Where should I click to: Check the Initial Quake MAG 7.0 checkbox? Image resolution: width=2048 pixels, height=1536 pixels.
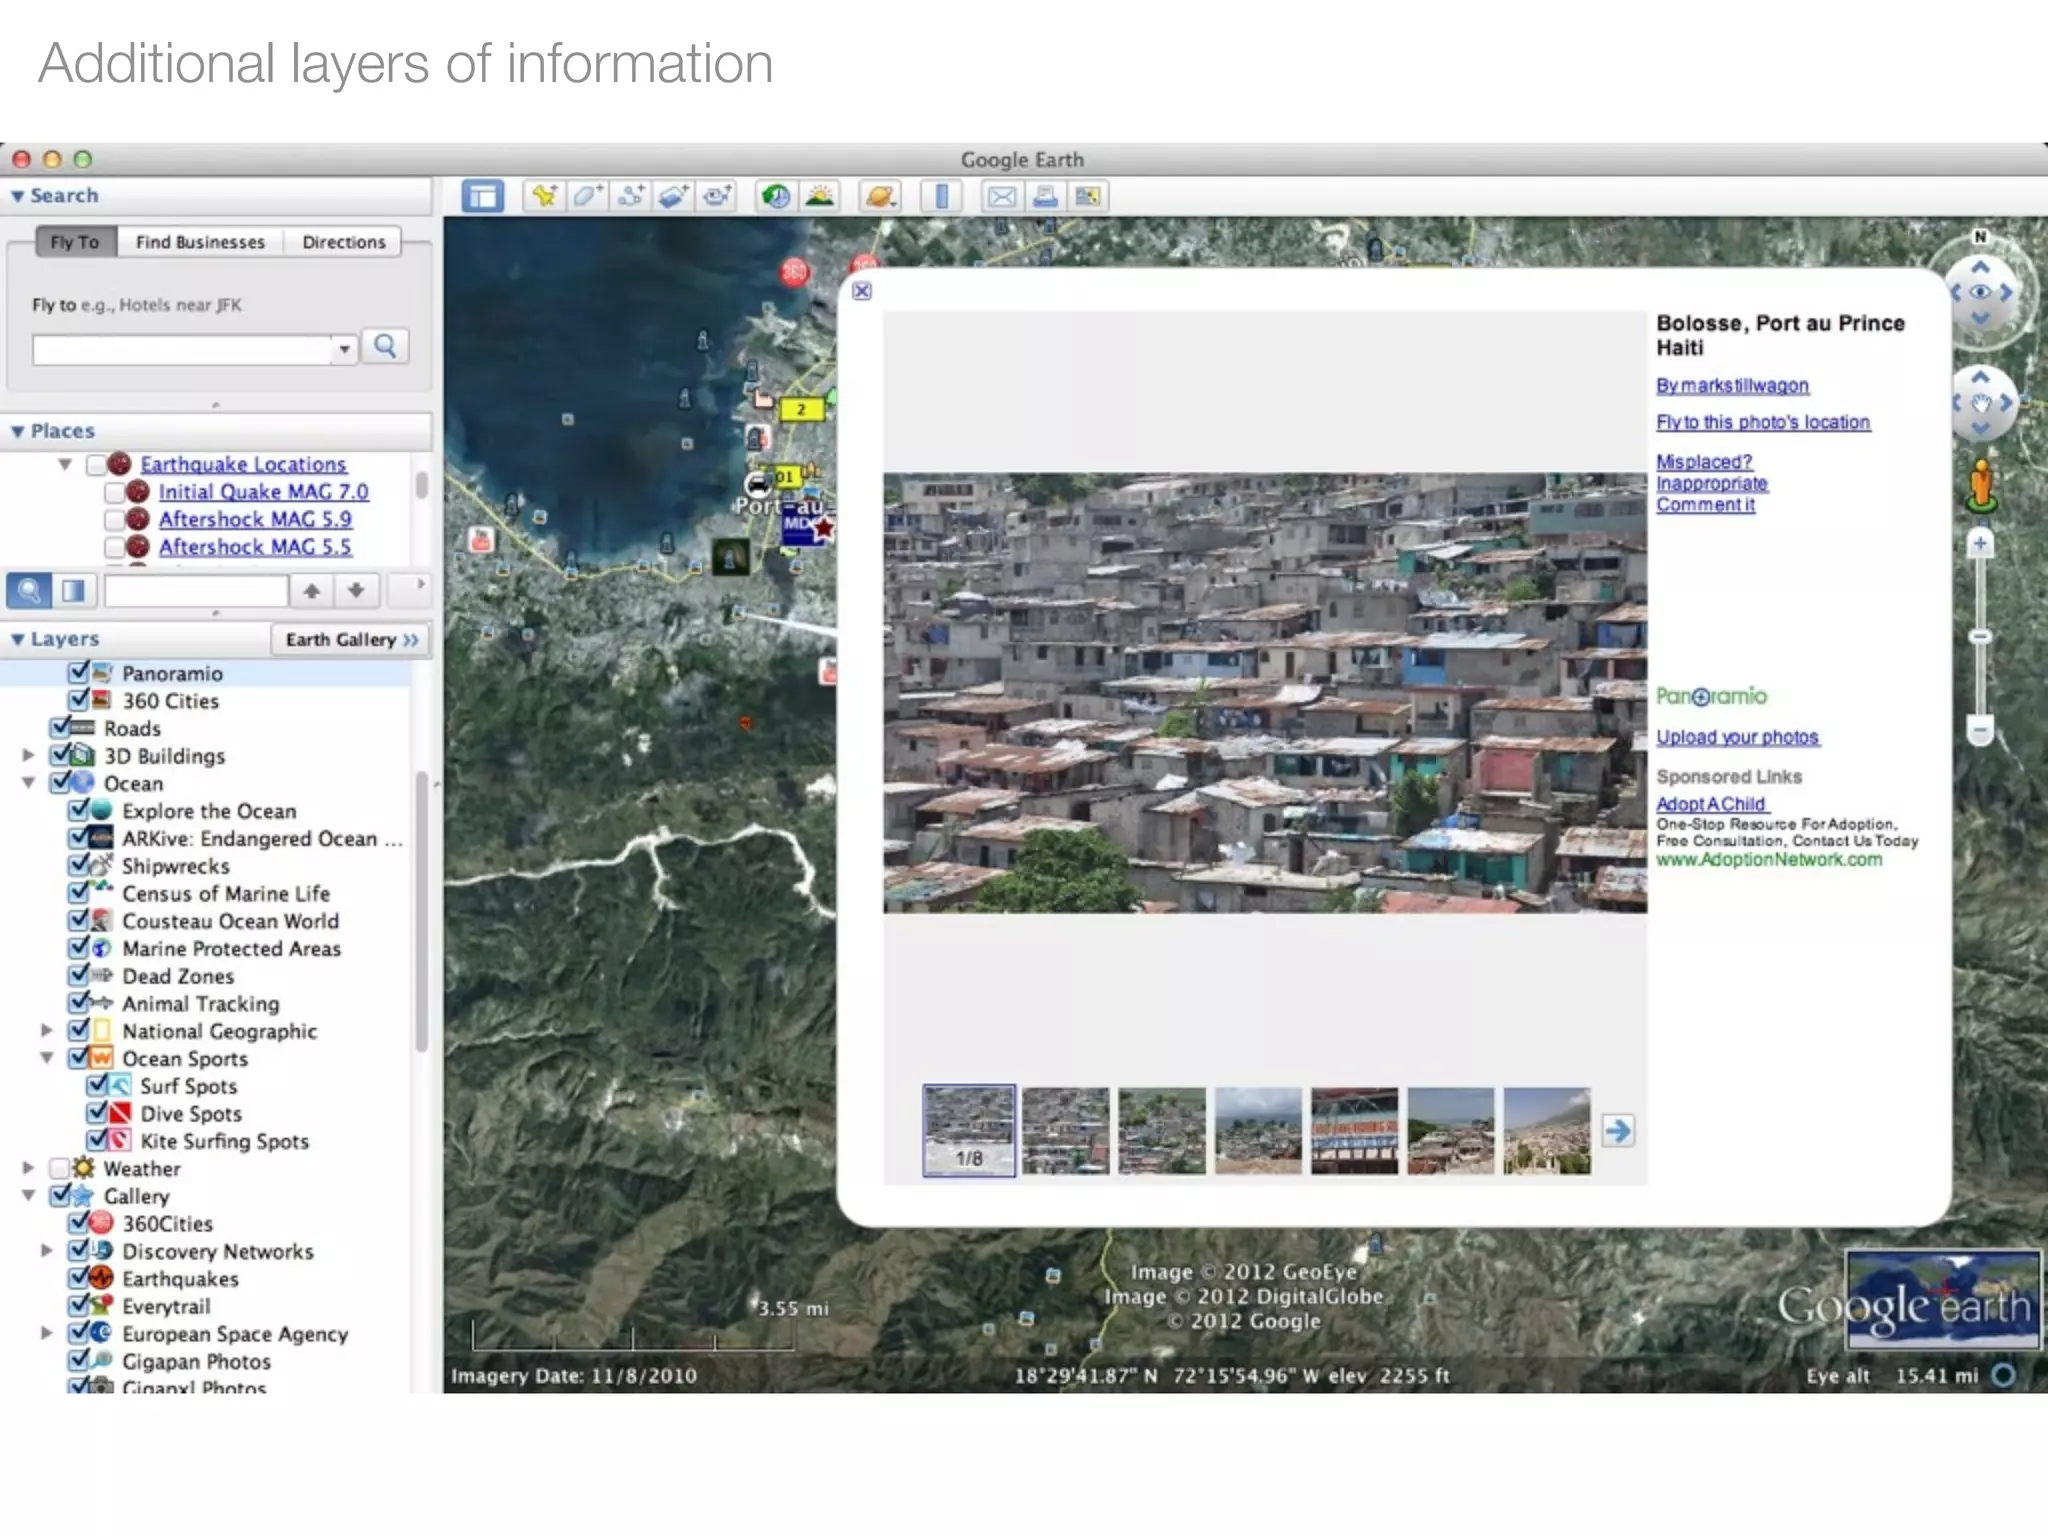[x=114, y=492]
